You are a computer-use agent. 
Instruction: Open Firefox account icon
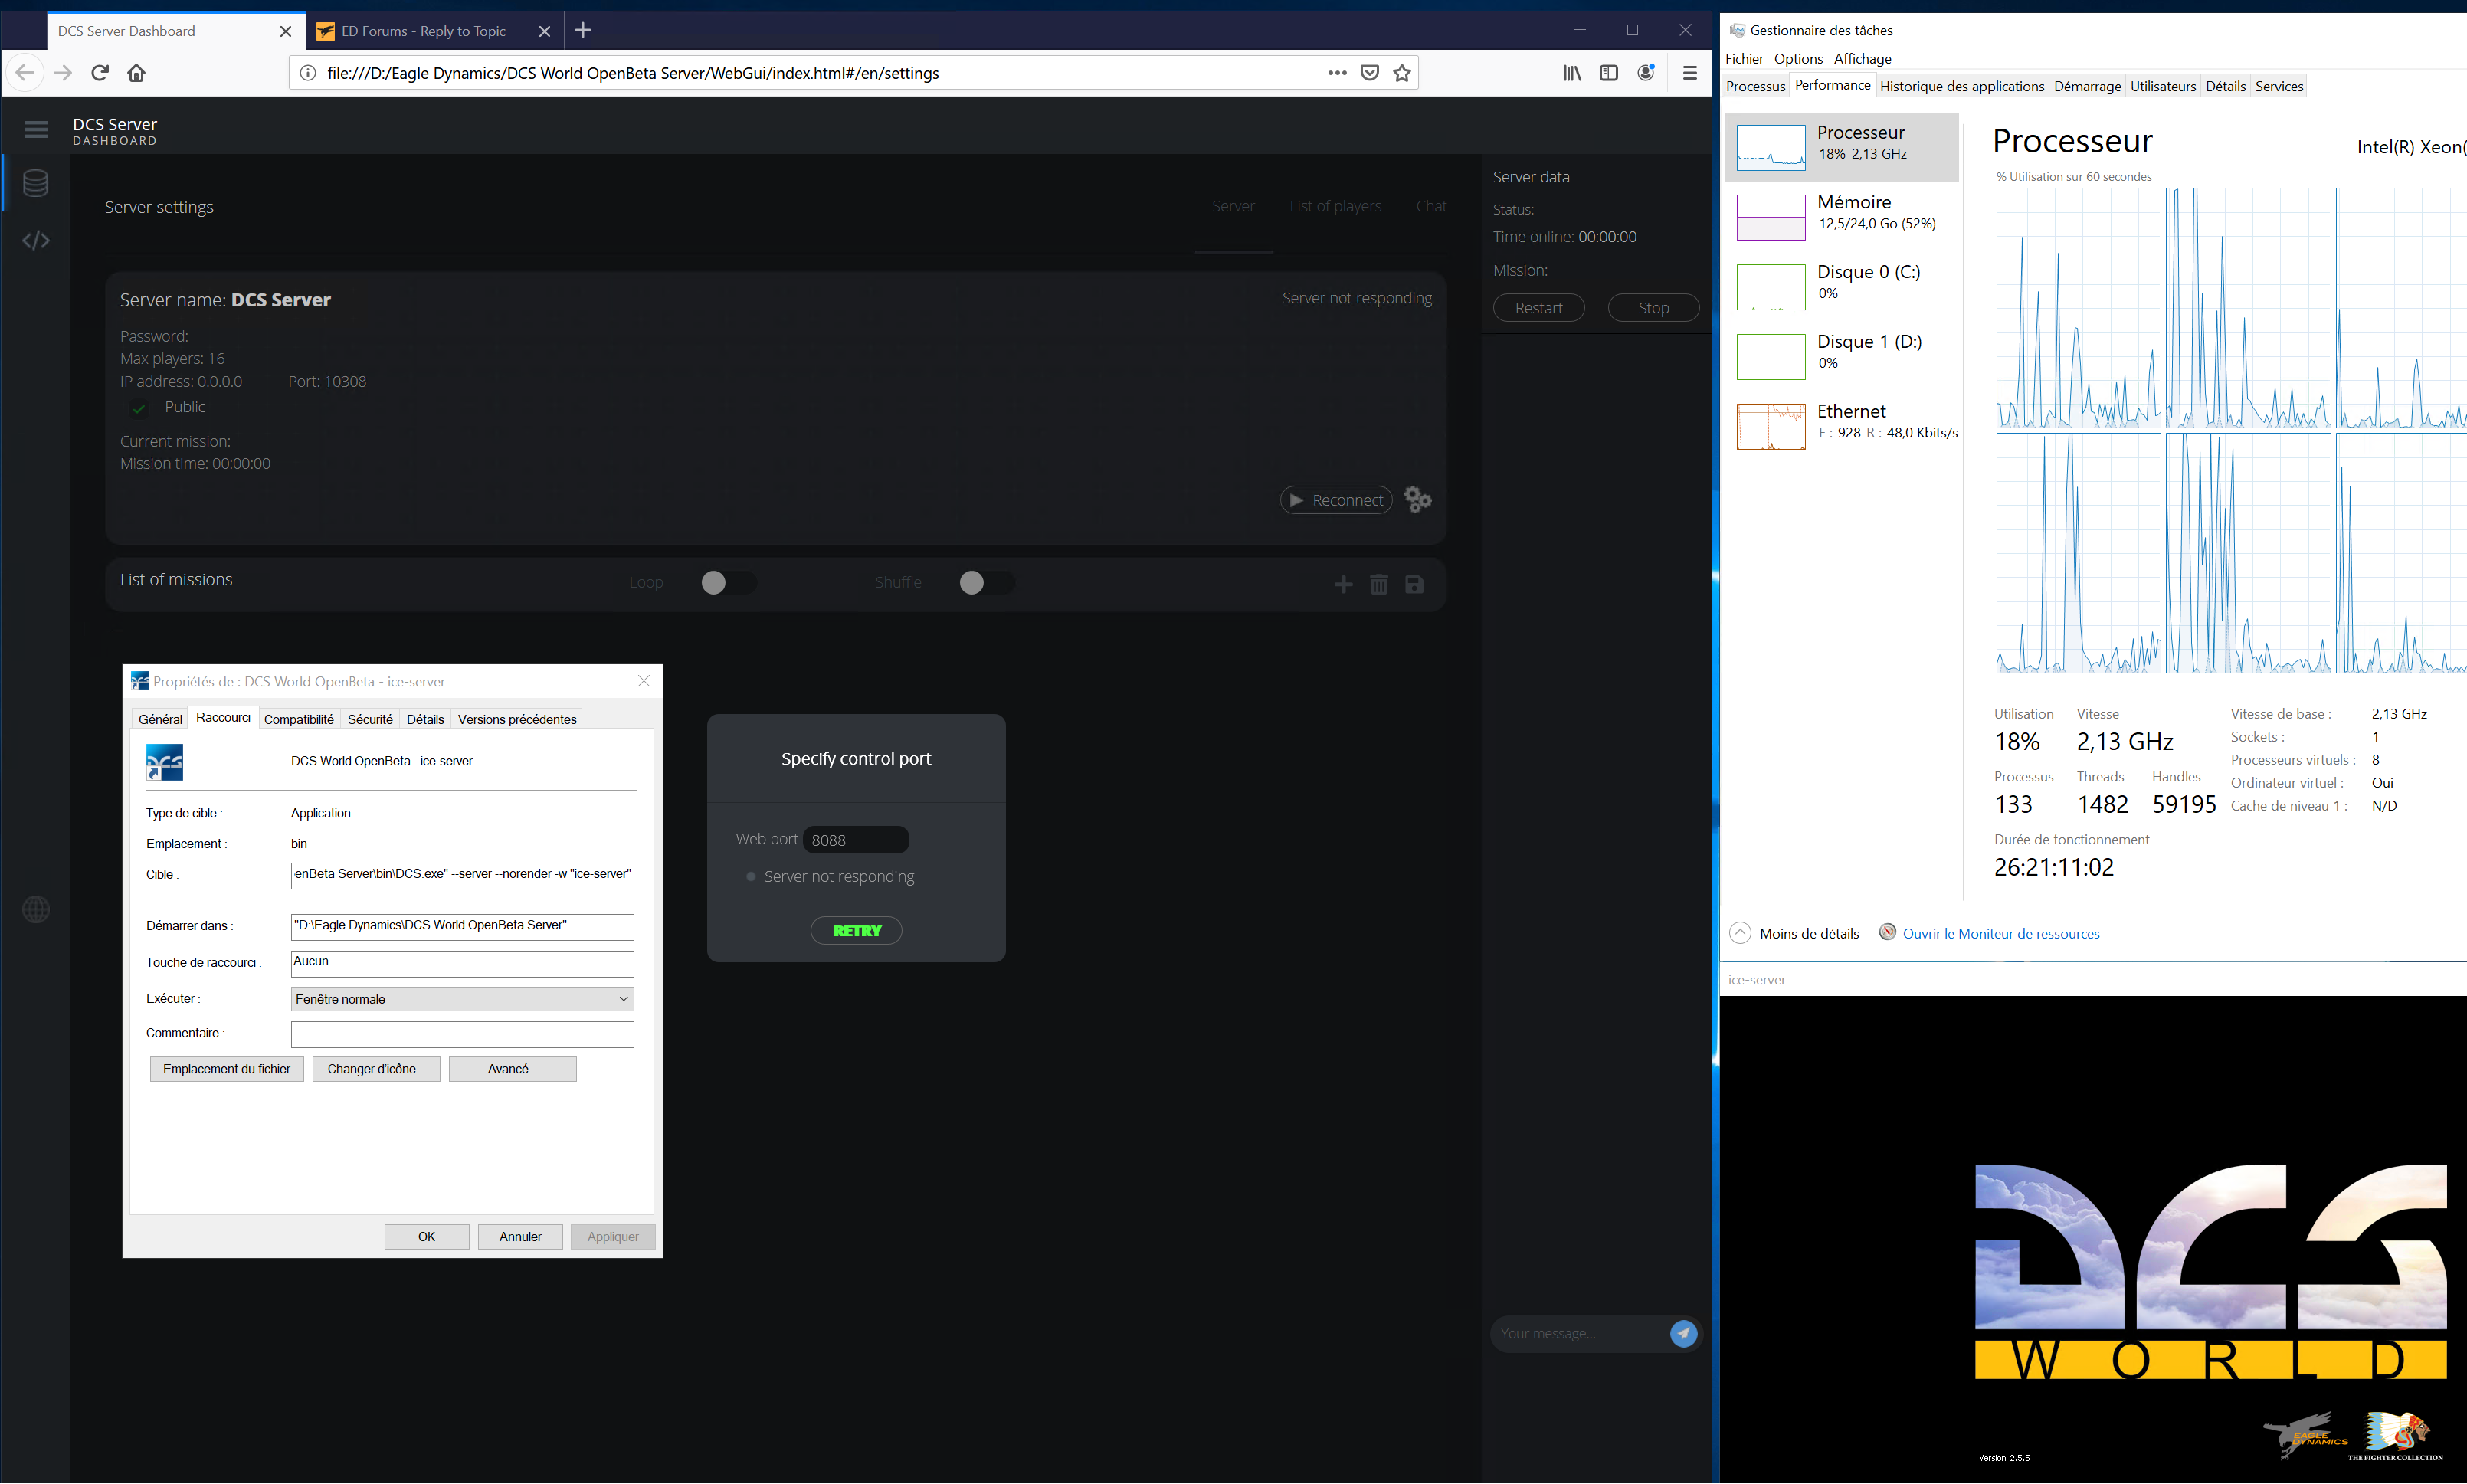click(1646, 73)
